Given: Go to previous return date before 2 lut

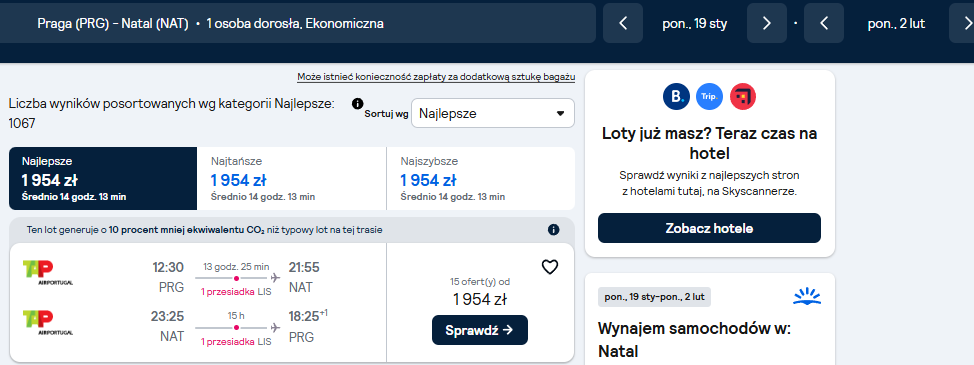Looking at the screenshot, I should point(824,24).
